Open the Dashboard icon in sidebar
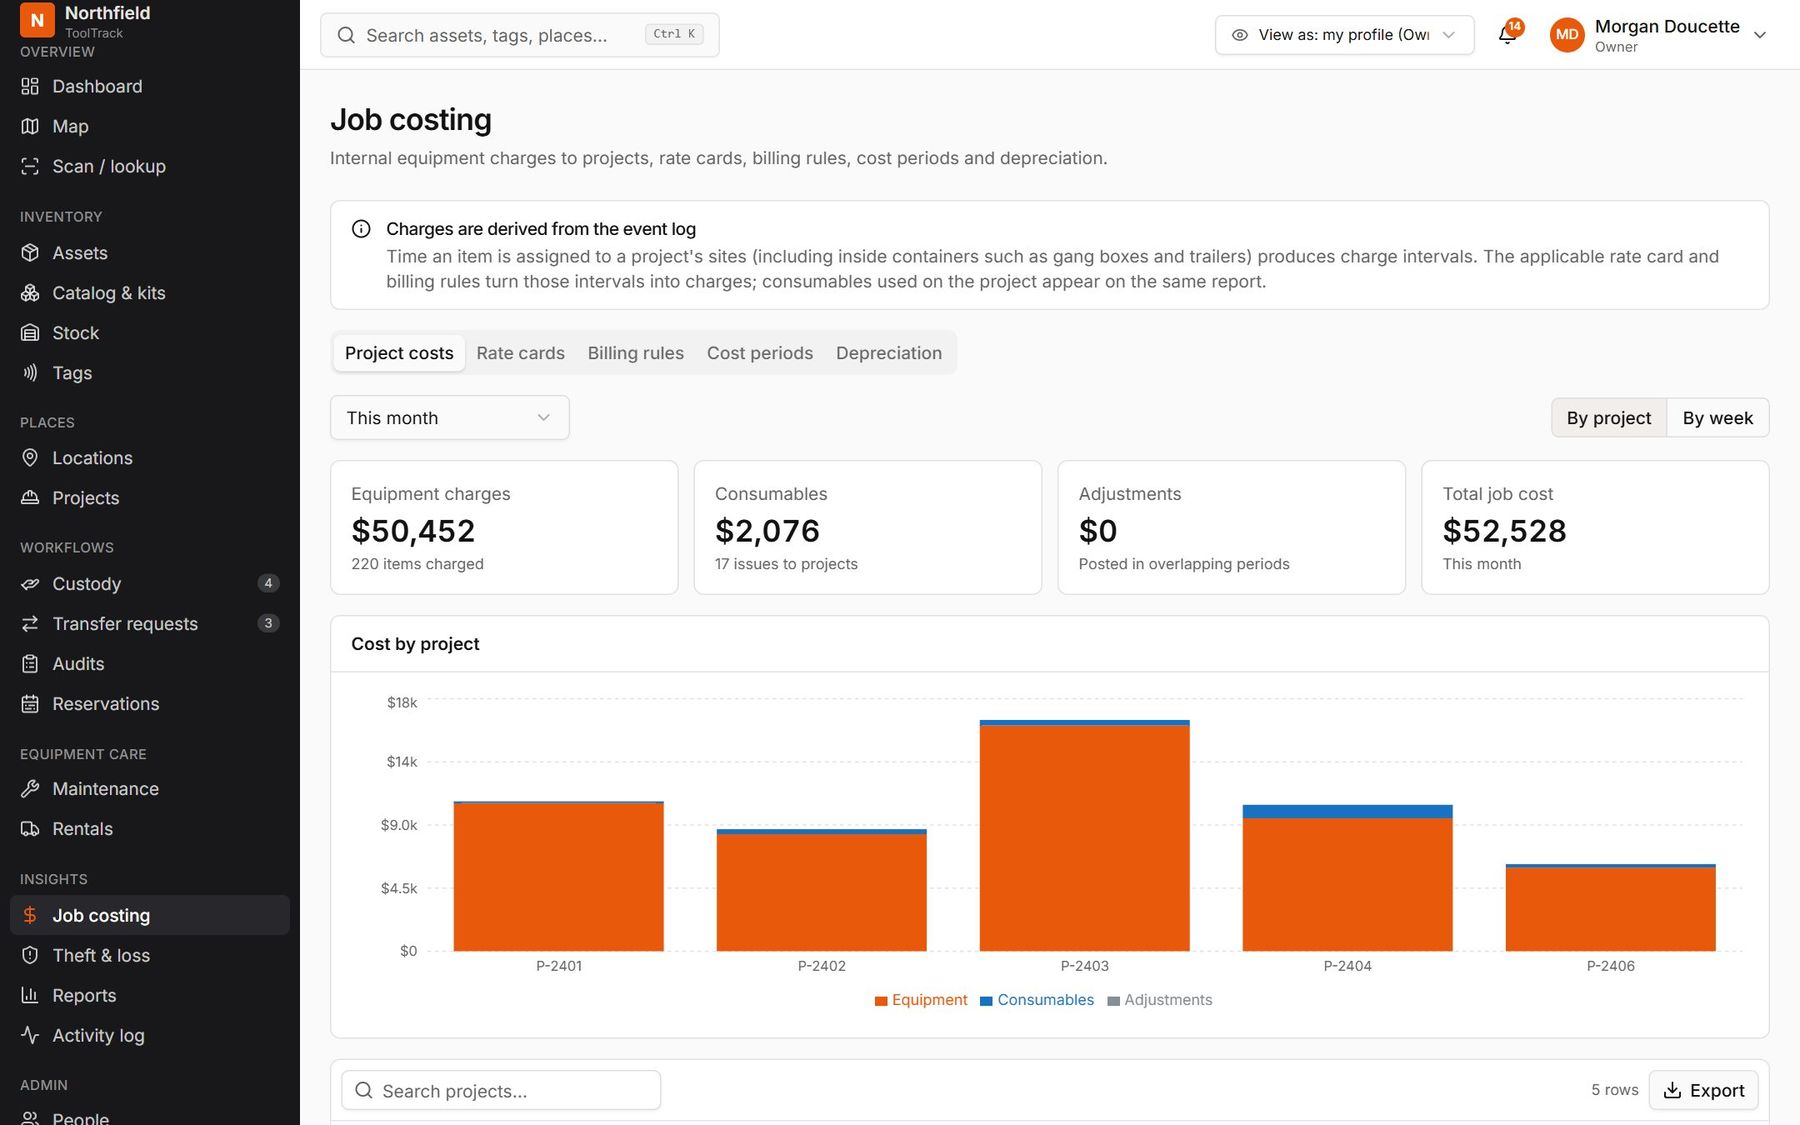Image resolution: width=1800 pixels, height=1125 pixels. 30,86
